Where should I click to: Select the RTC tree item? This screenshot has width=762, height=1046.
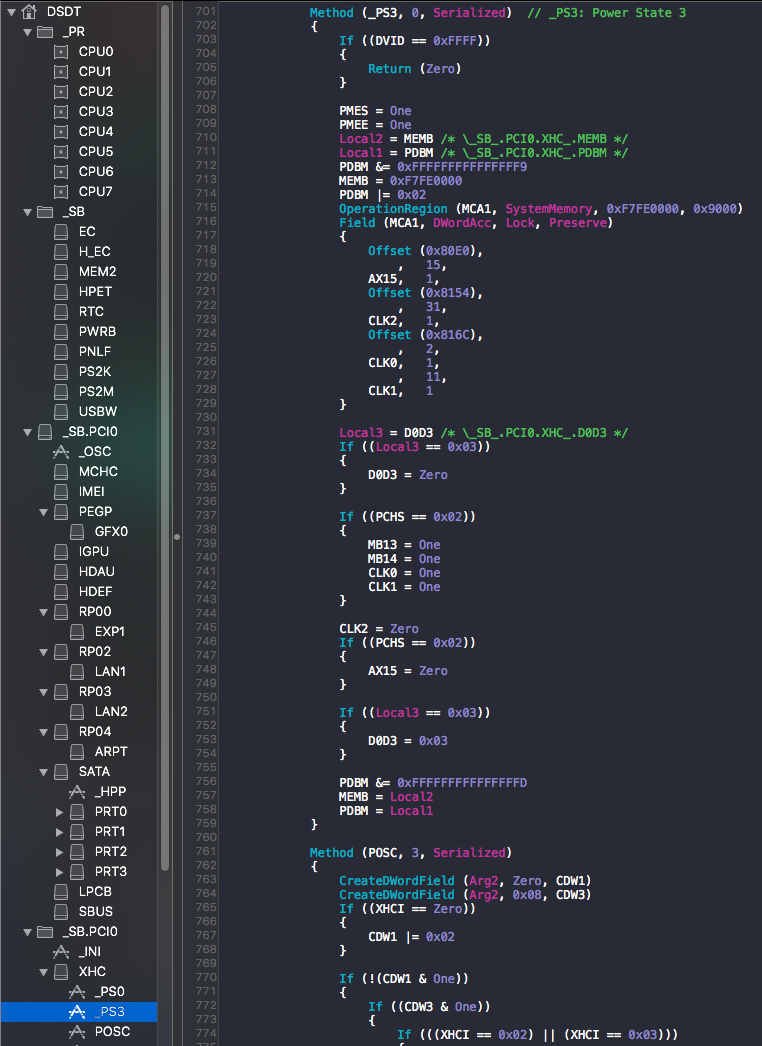(91, 312)
